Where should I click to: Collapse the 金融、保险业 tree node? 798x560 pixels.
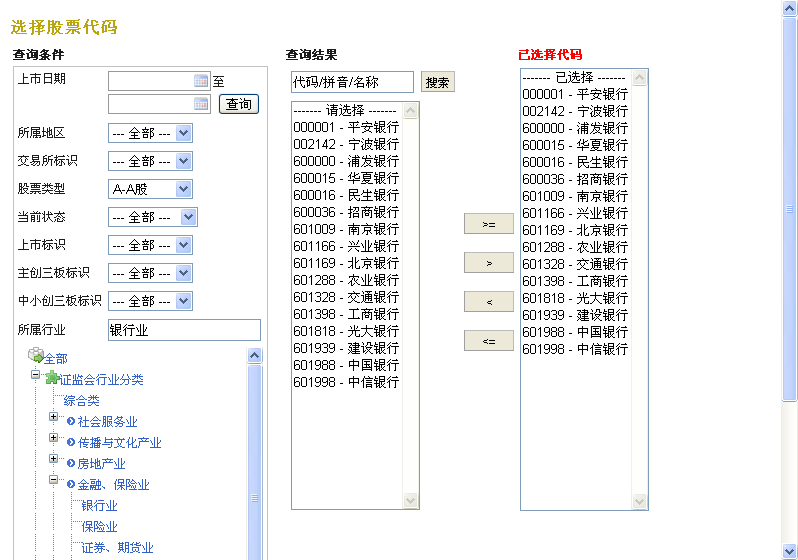53,479
